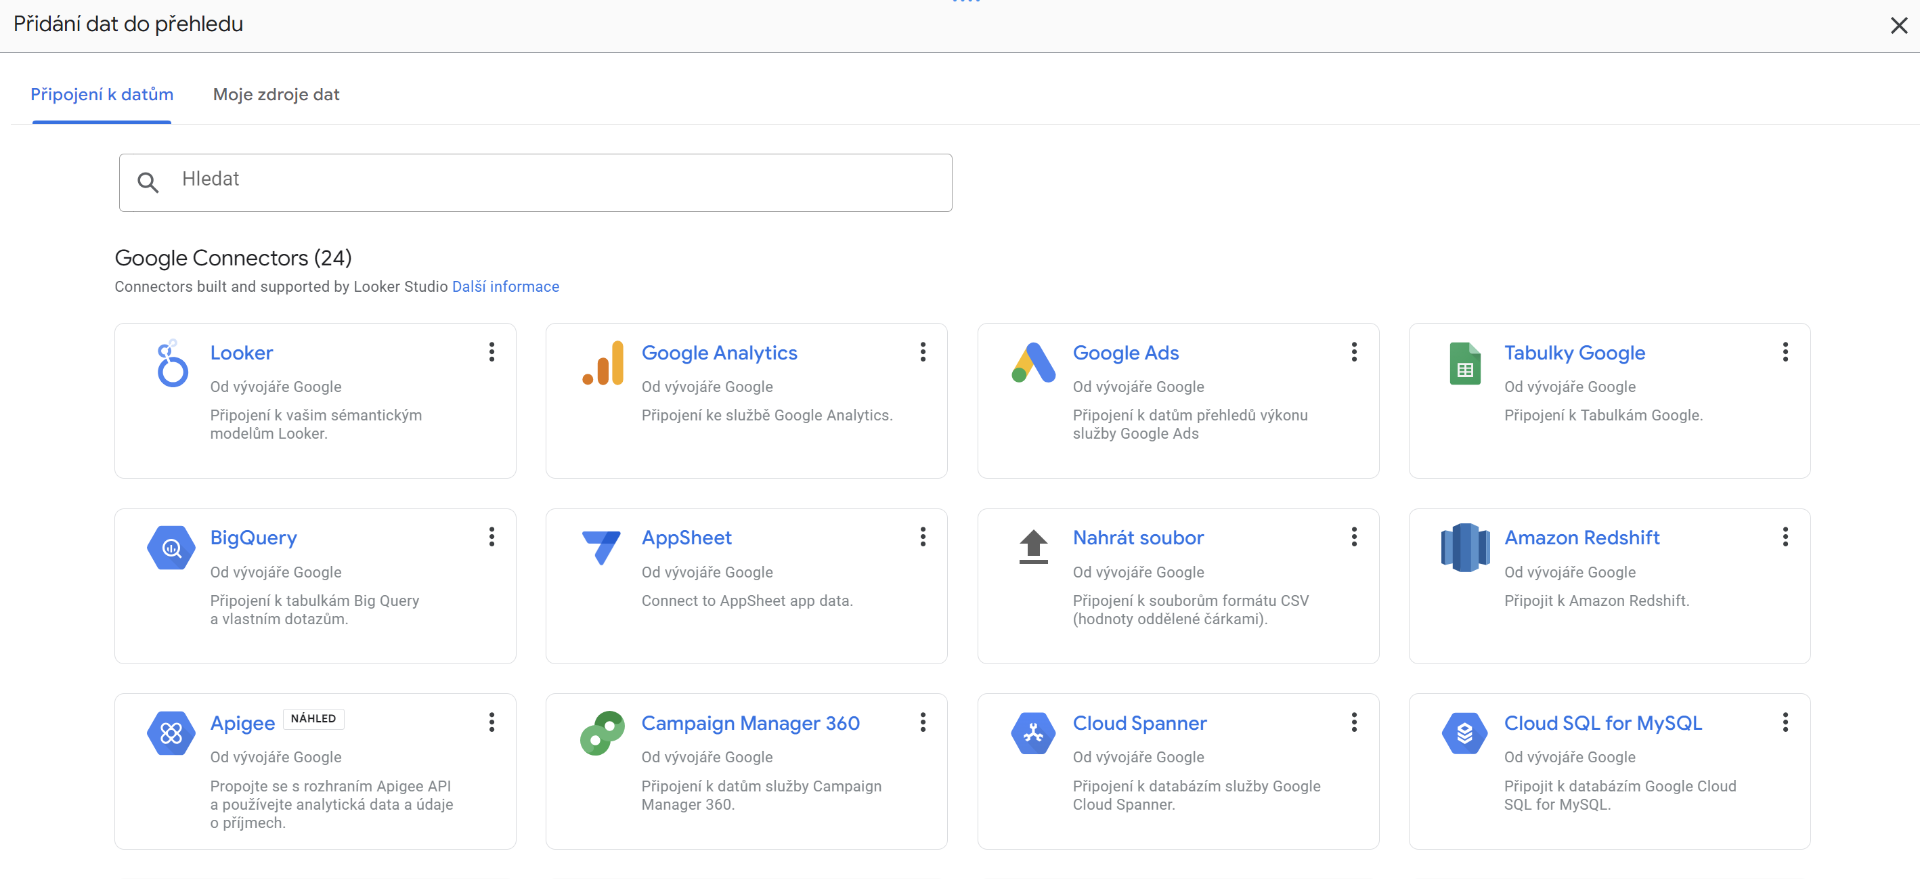This screenshot has height=879, width=1920.
Task: Click into the Hledat search field
Action: [535, 182]
